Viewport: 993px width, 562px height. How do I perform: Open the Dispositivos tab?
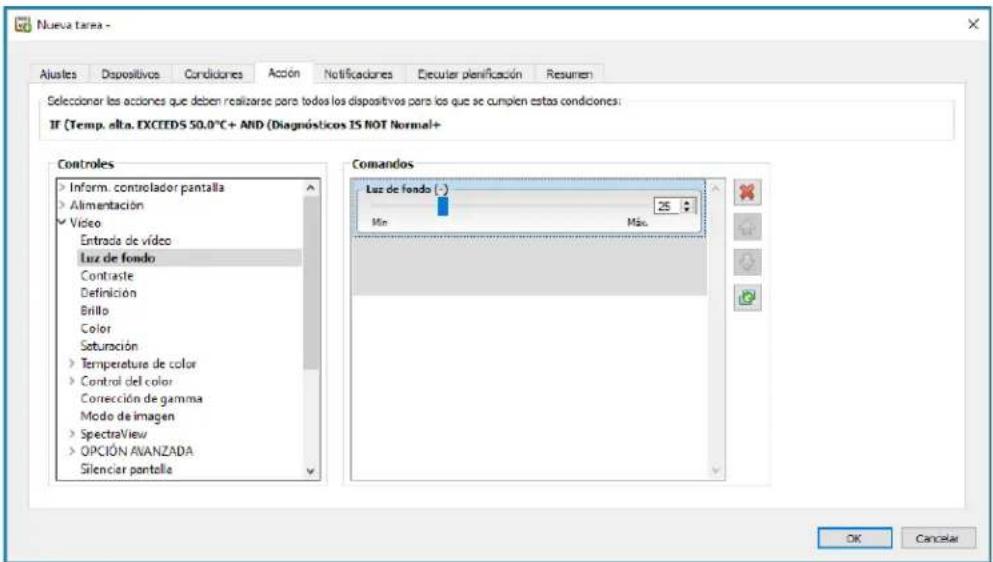point(130,74)
